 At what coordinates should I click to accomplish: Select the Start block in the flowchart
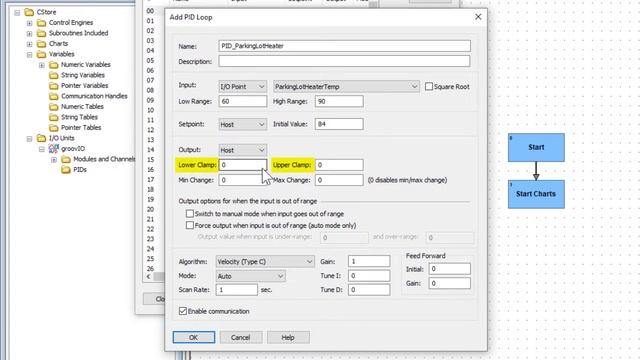pyautogui.click(x=536, y=147)
